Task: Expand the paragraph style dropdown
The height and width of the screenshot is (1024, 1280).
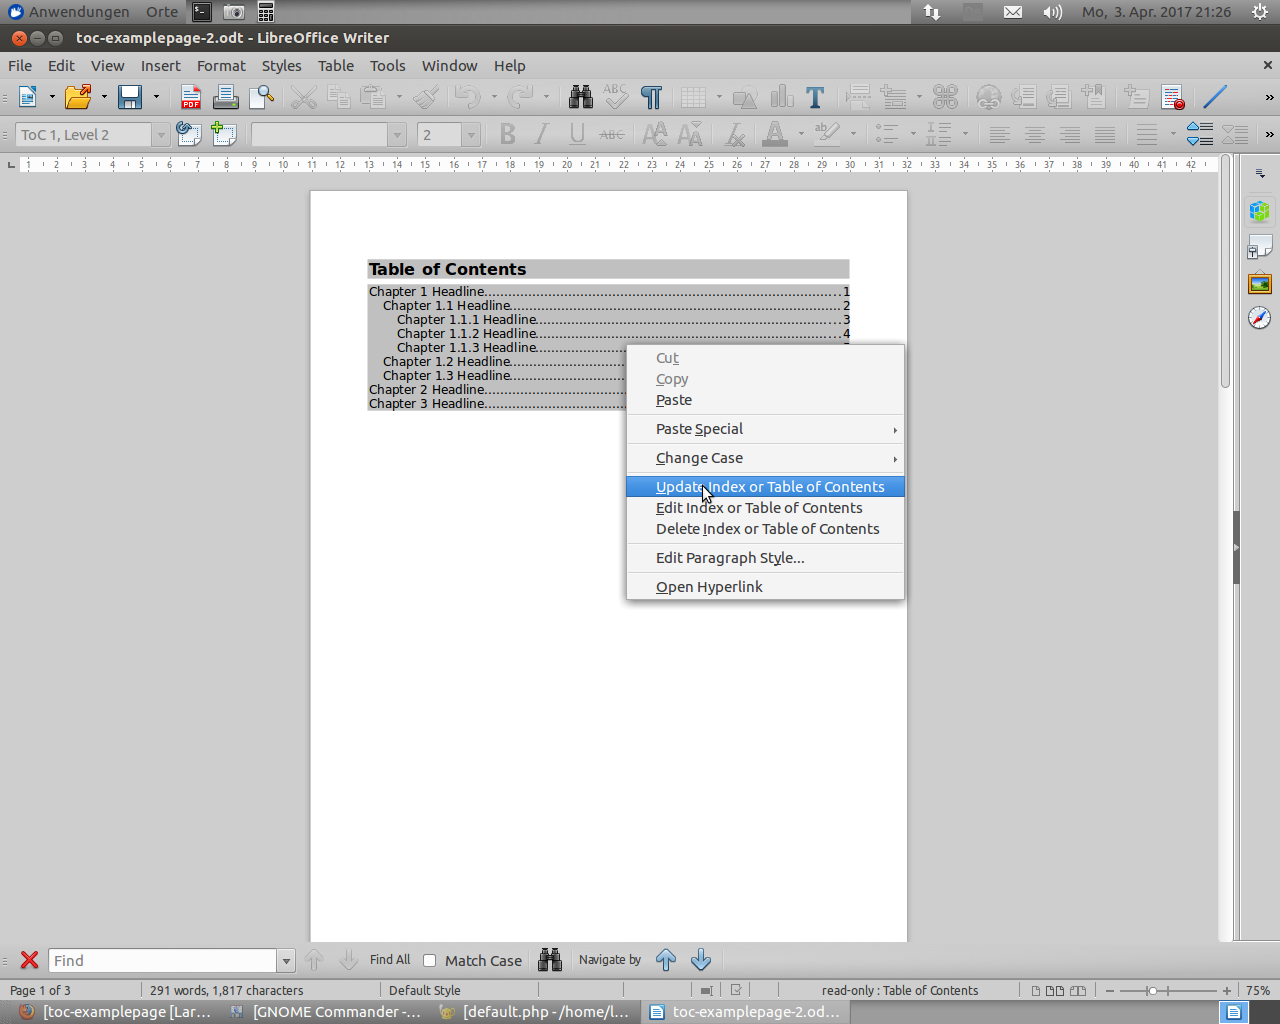Action: [x=160, y=135]
